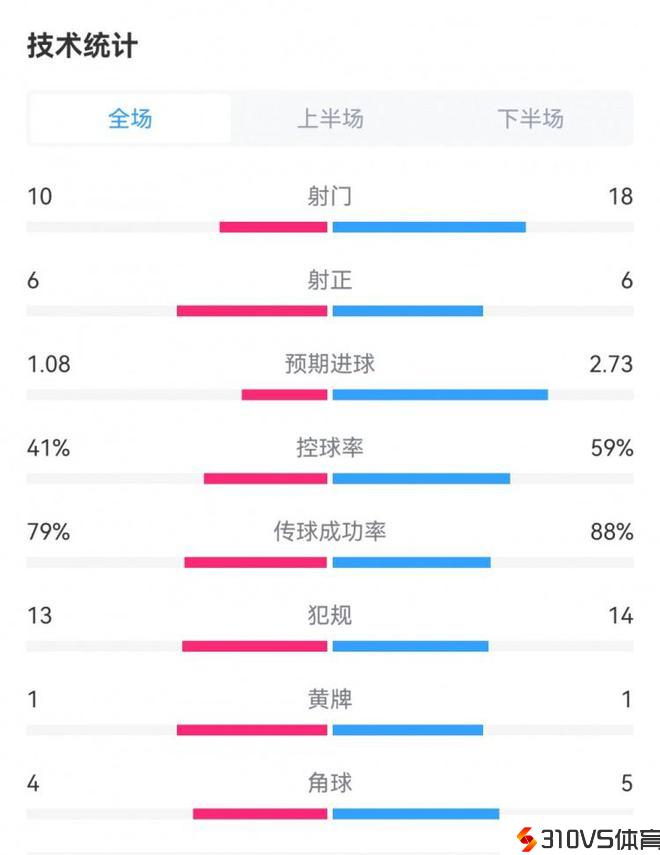Click the 传球成功率 stat label
The width and height of the screenshot is (660, 855).
point(330,532)
